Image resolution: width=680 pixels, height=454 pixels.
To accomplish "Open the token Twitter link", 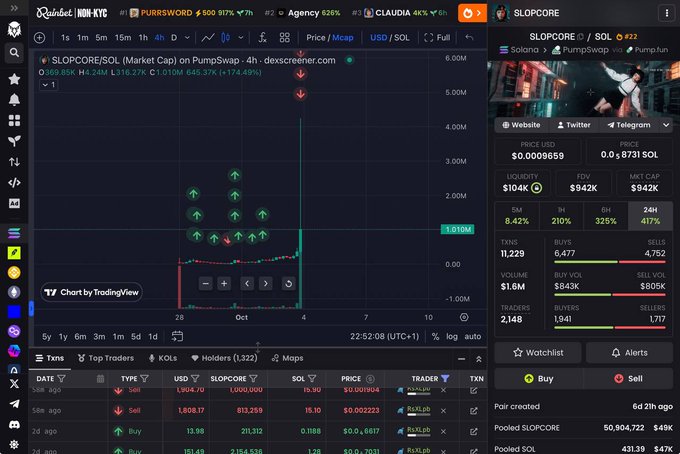I will tap(573, 125).
